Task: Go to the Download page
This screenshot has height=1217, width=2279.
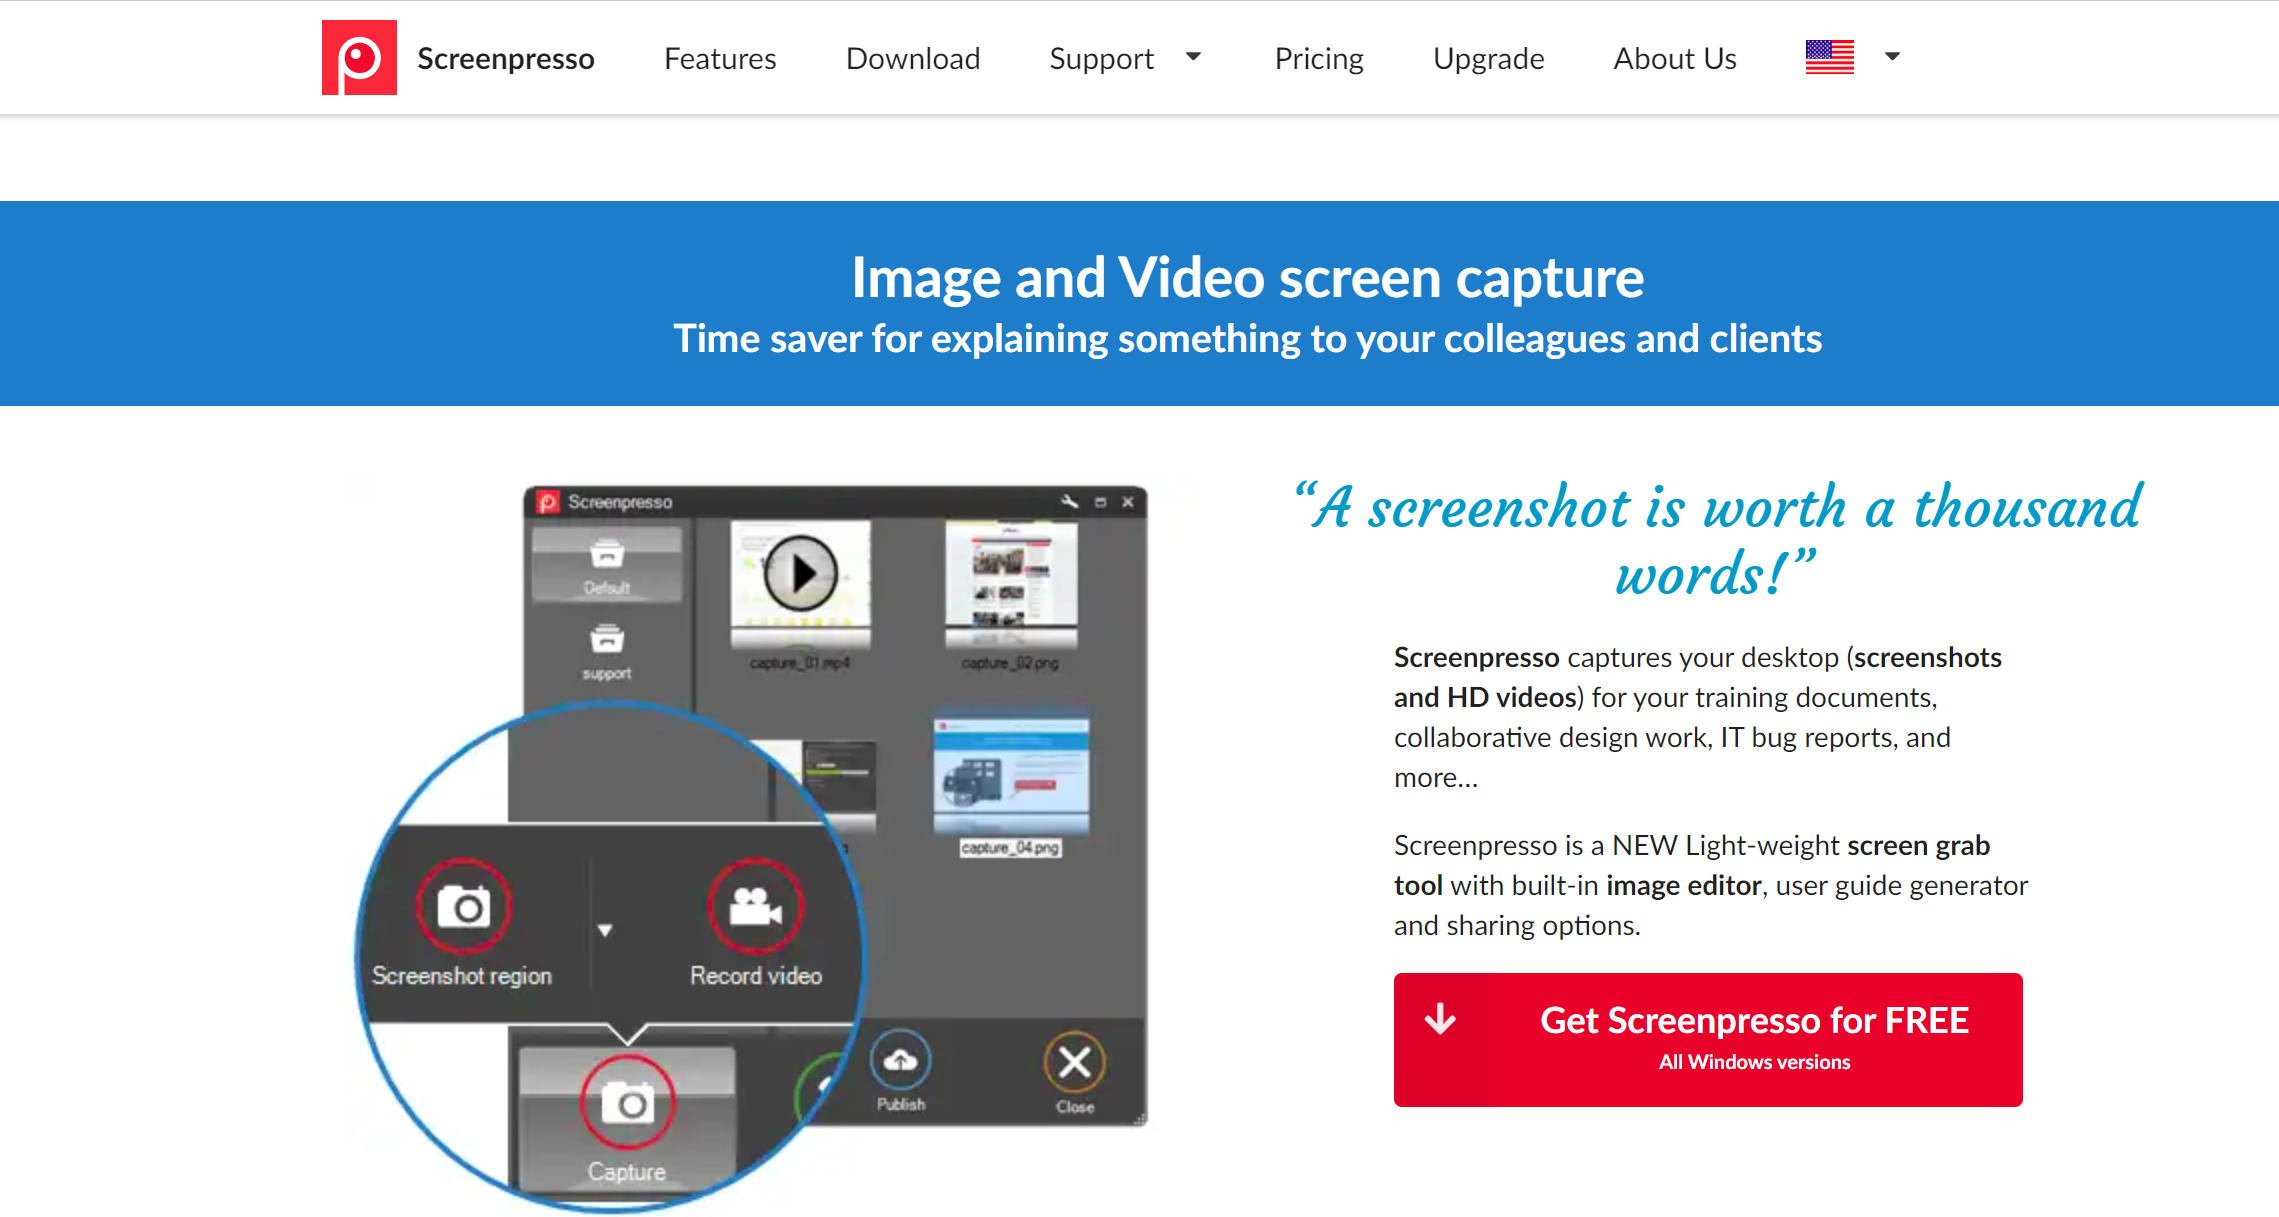Action: click(x=913, y=59)
